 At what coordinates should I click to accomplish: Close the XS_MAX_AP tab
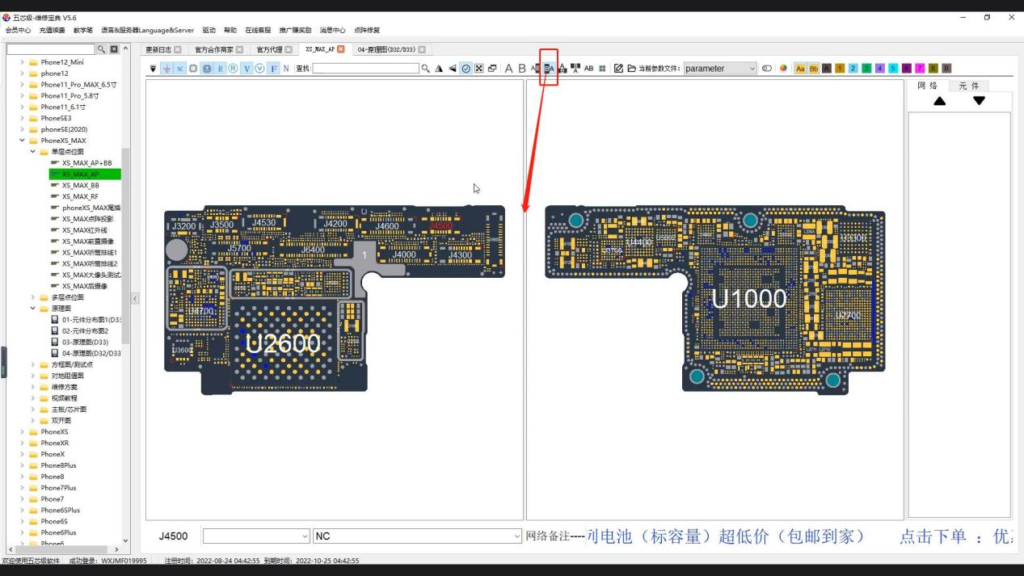341,49
